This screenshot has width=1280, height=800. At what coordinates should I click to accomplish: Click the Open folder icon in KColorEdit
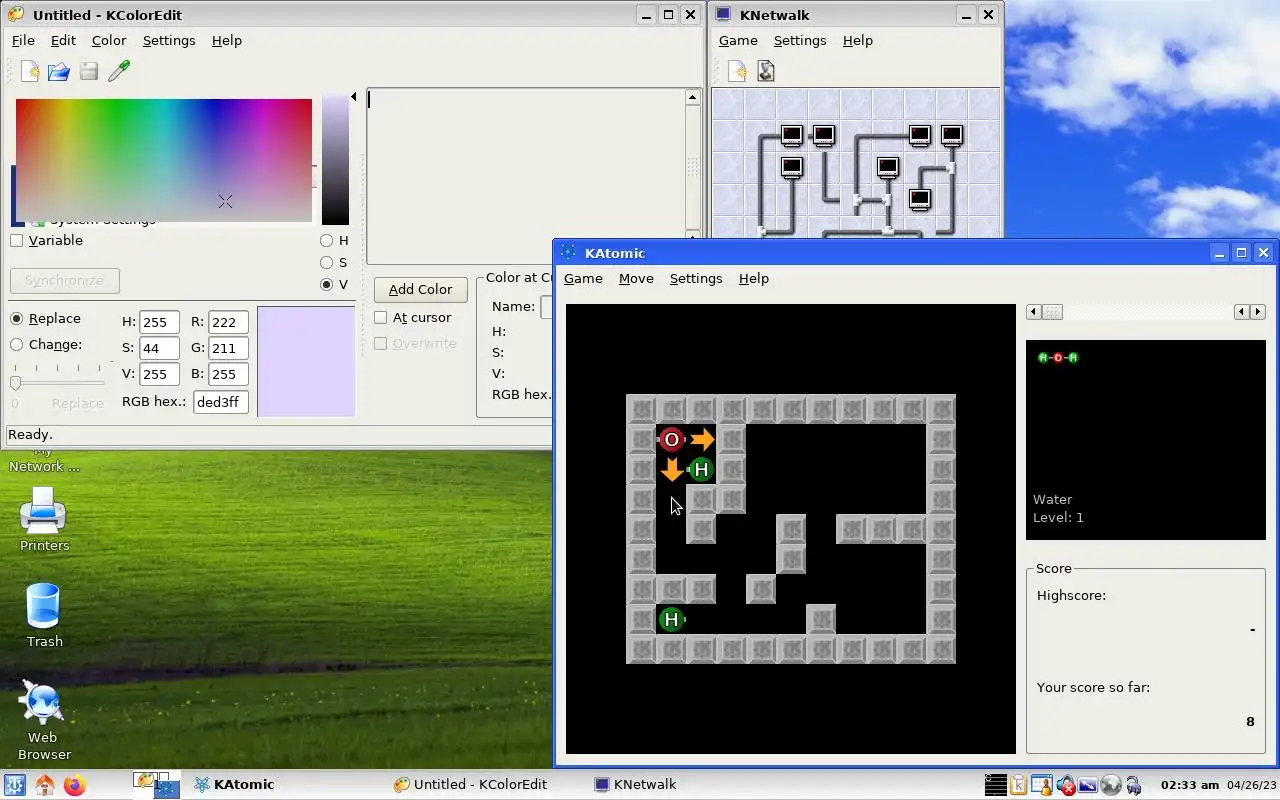coord(59,71)
